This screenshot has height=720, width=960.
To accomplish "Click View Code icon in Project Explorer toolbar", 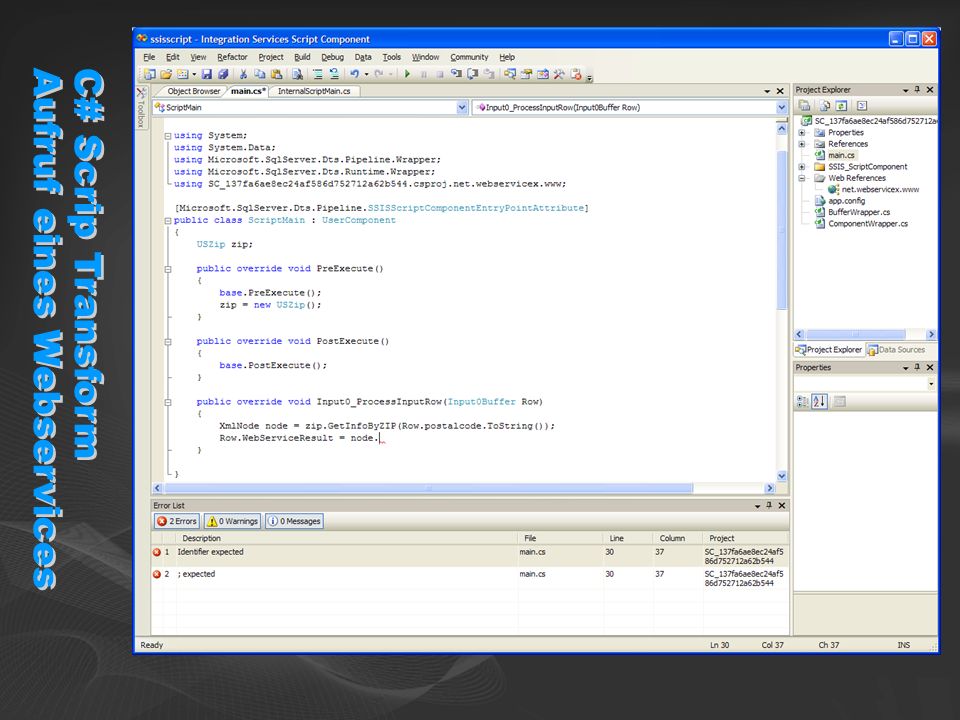I will tap(861, 105).
